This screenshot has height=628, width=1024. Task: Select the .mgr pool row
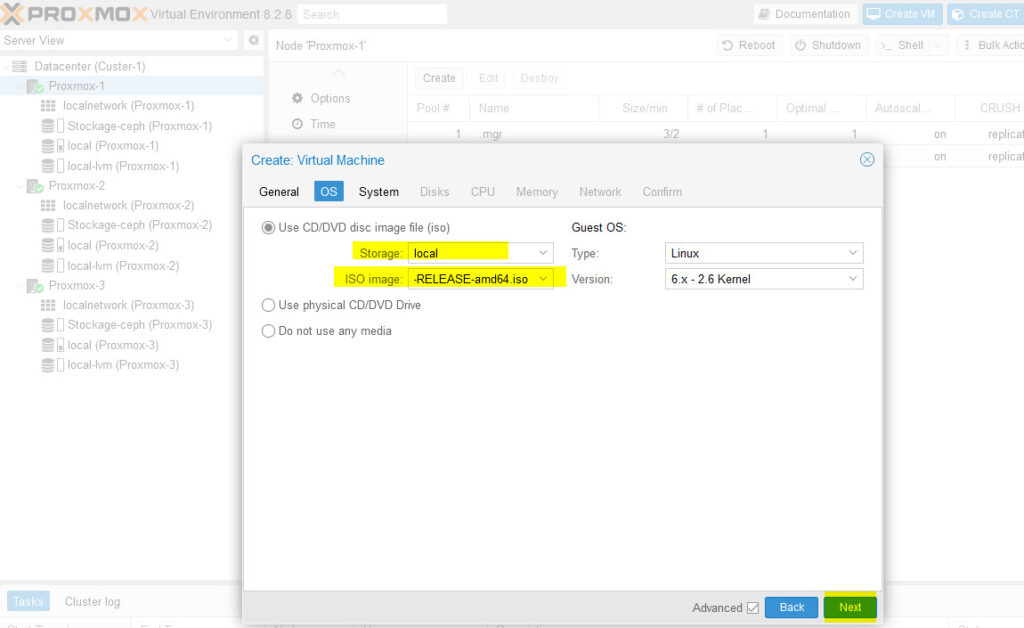click(x=716, y=134)
